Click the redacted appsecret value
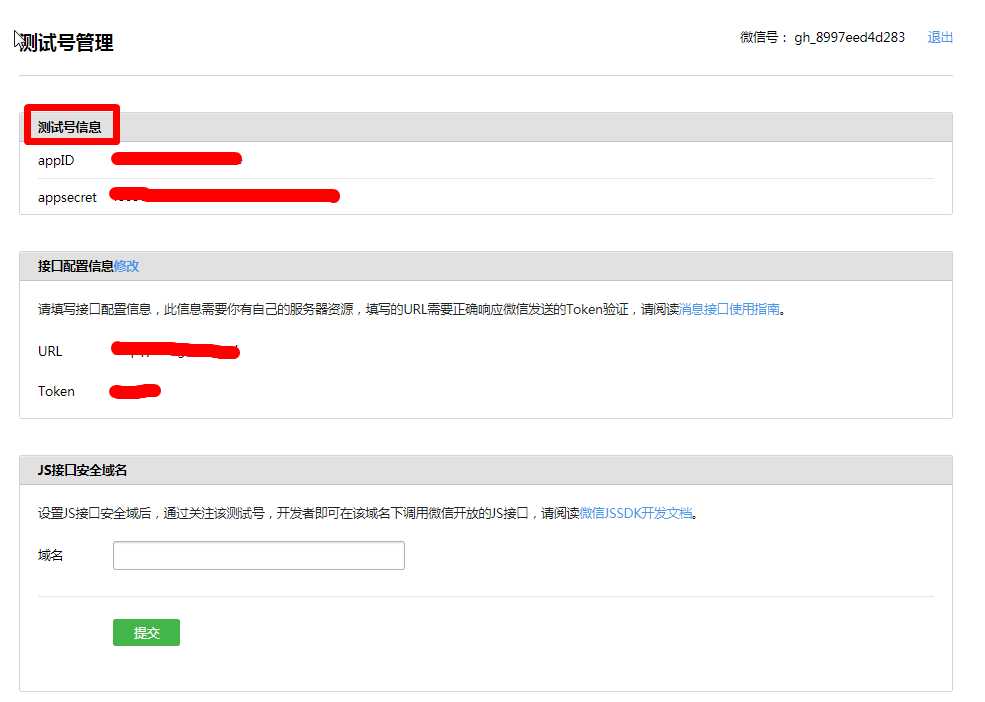 (x=224, y=195)
